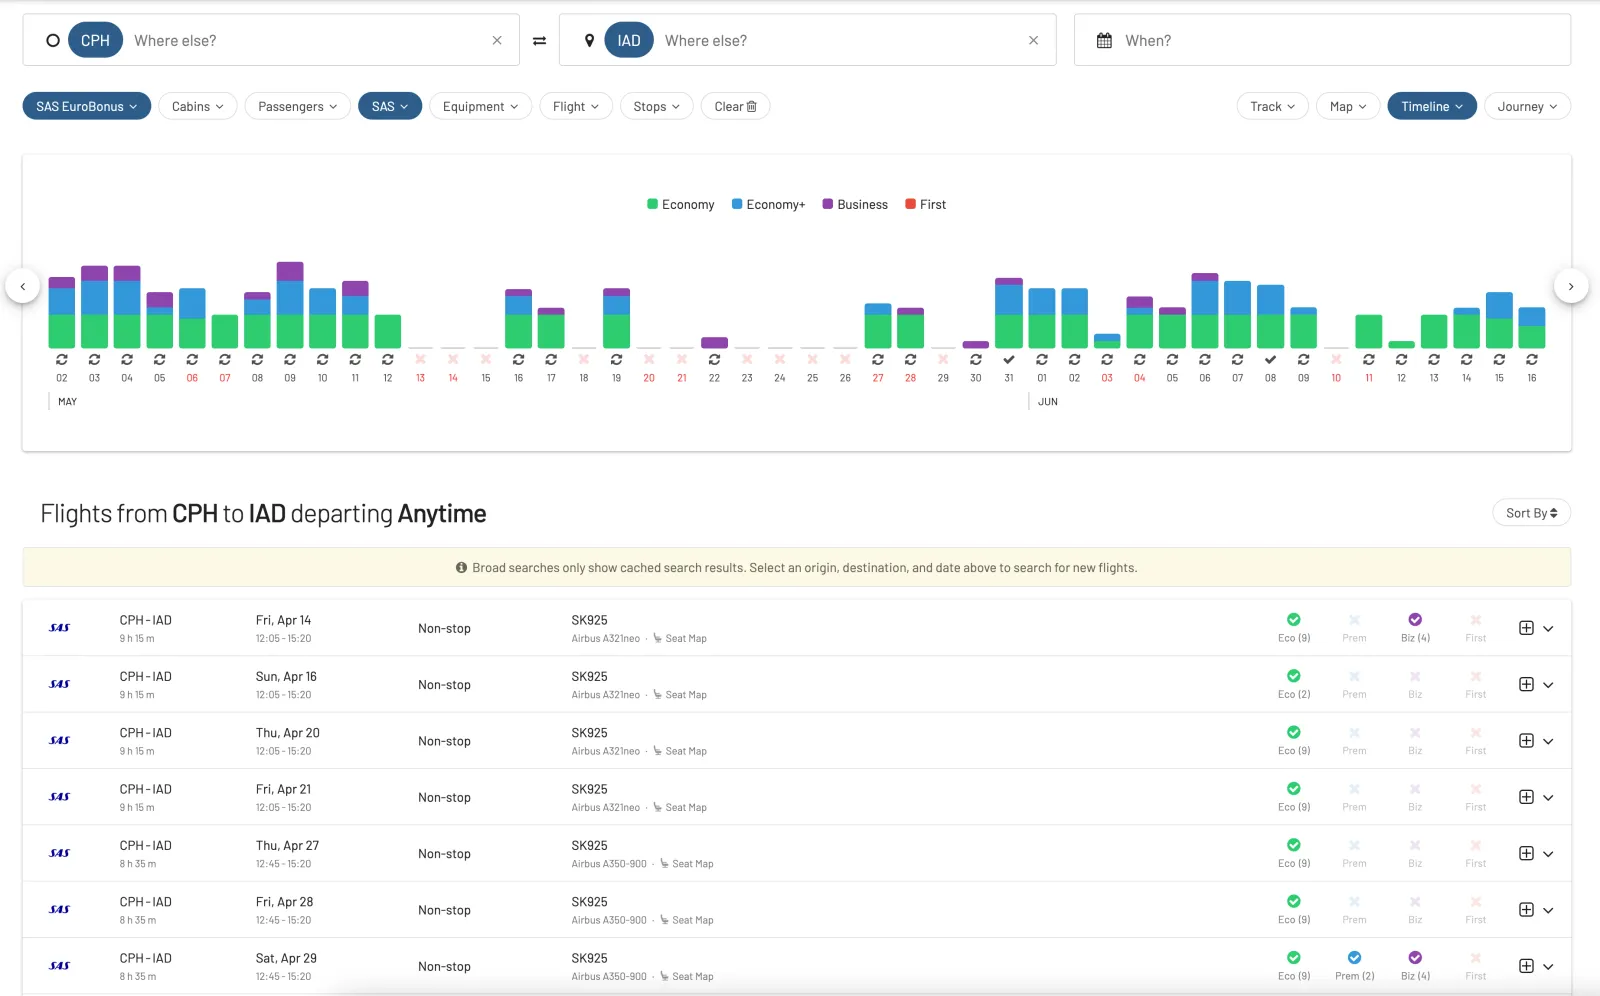
Task: Open the Stops filter dropdown
Action: pos(656,106)
